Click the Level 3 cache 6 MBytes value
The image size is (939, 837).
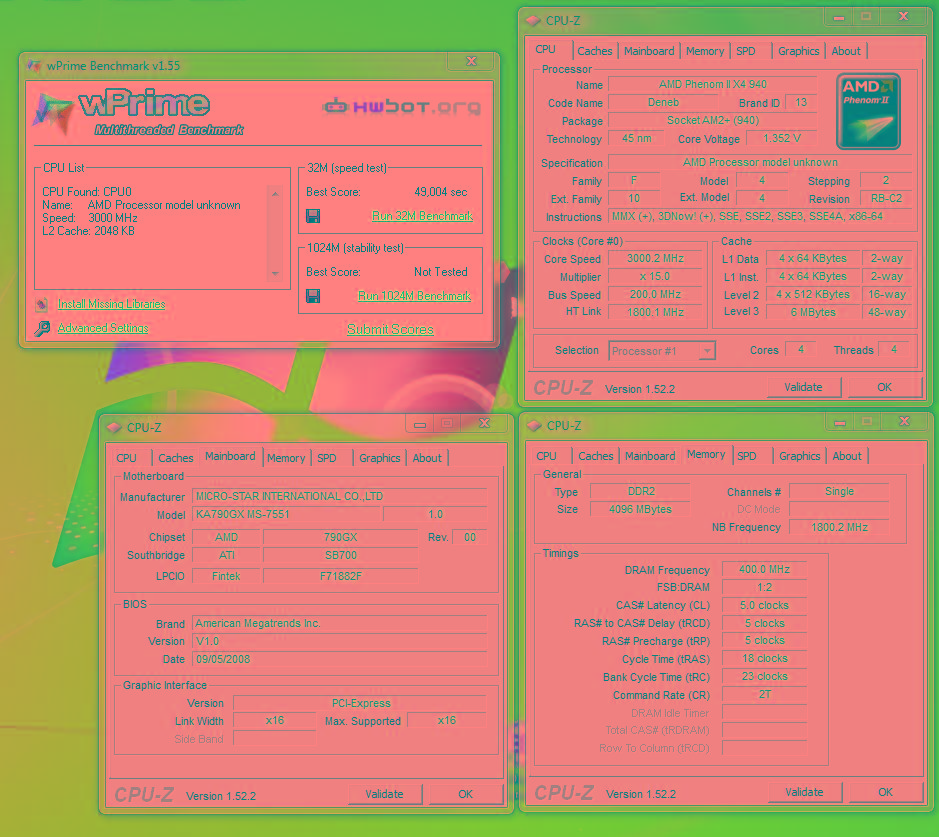(813, 312)
